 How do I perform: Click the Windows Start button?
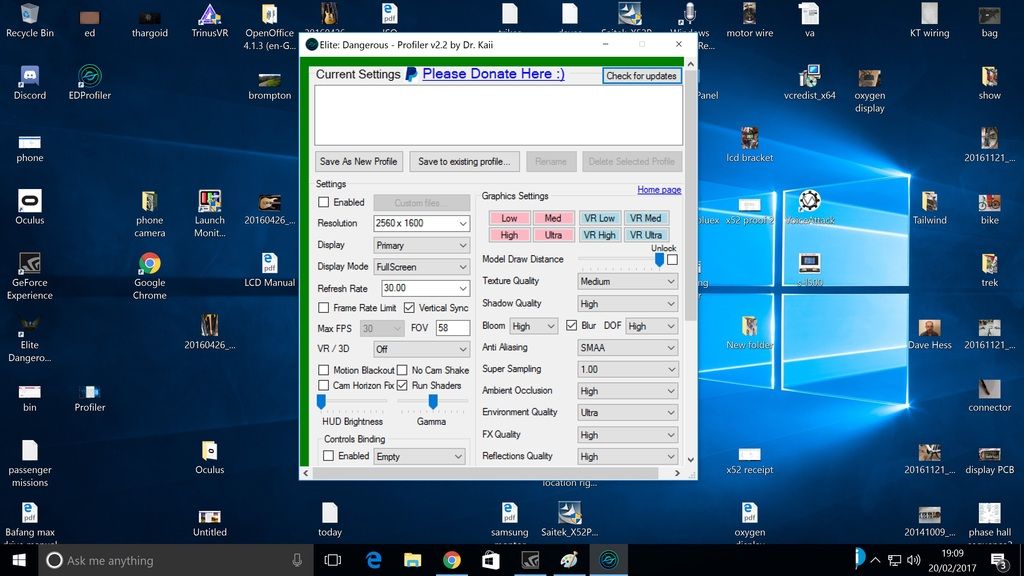click(19, 560)
